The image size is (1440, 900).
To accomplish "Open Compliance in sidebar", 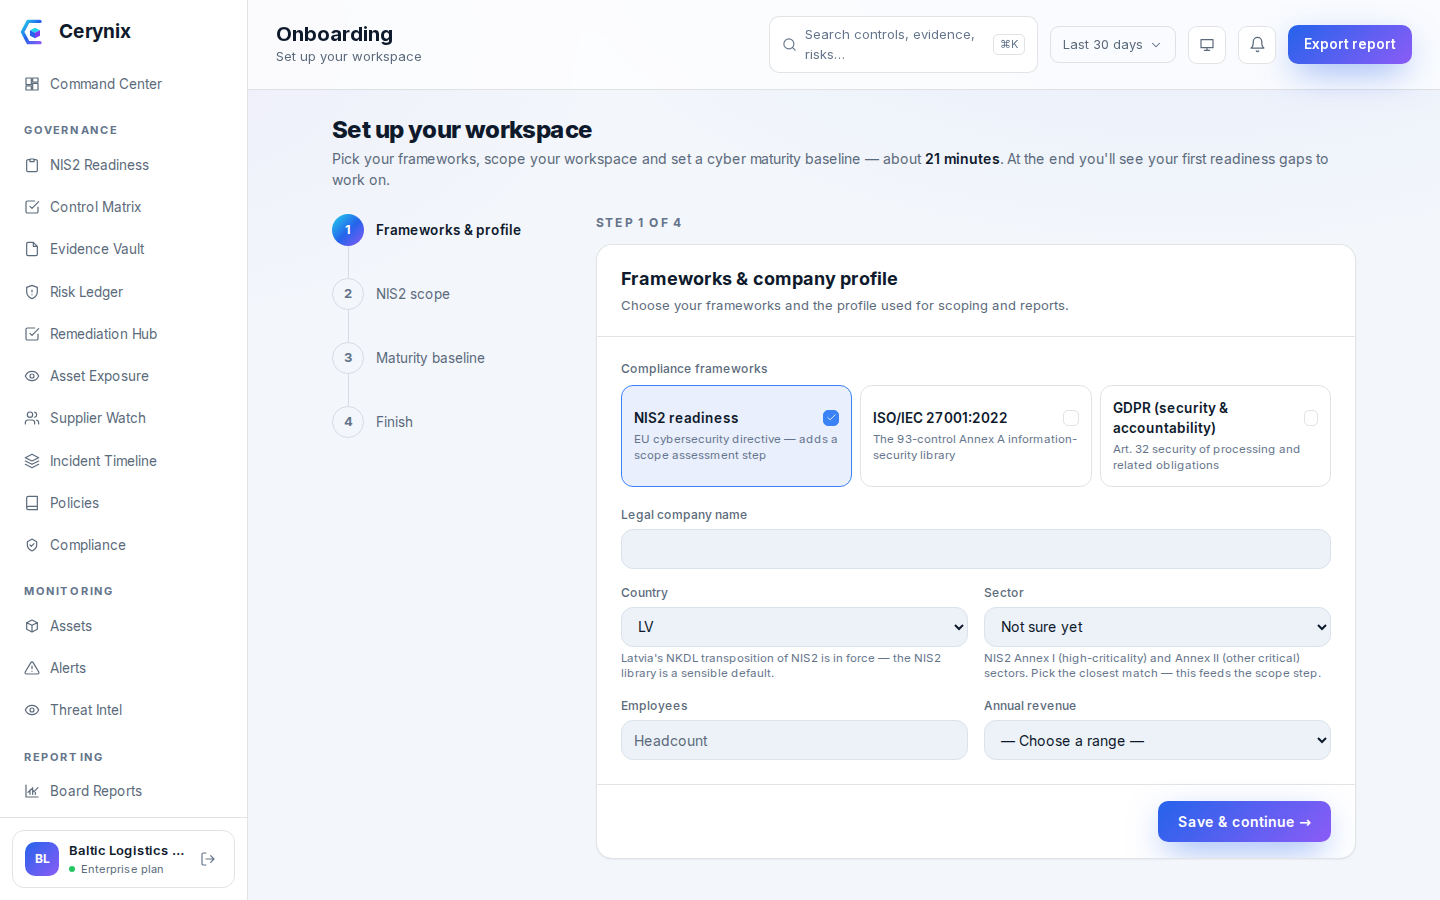I will [124, 545].
